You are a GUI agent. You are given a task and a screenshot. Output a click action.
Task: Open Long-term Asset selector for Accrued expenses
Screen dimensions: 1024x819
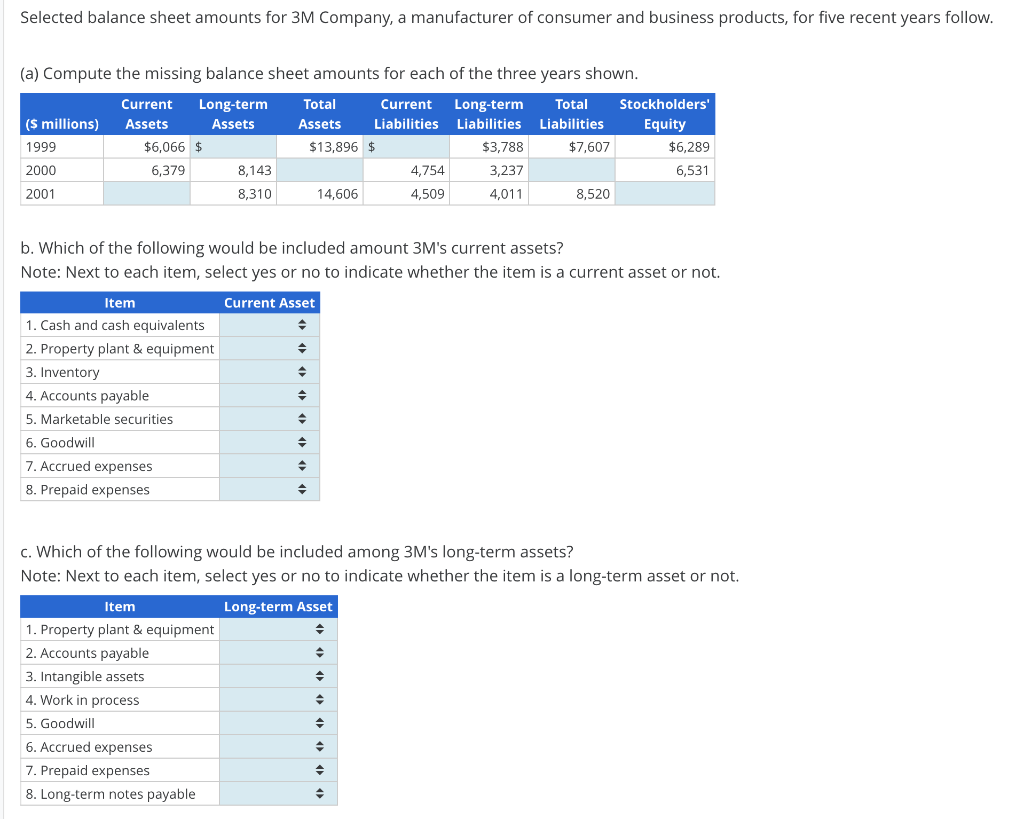click(x=320, y=746)
